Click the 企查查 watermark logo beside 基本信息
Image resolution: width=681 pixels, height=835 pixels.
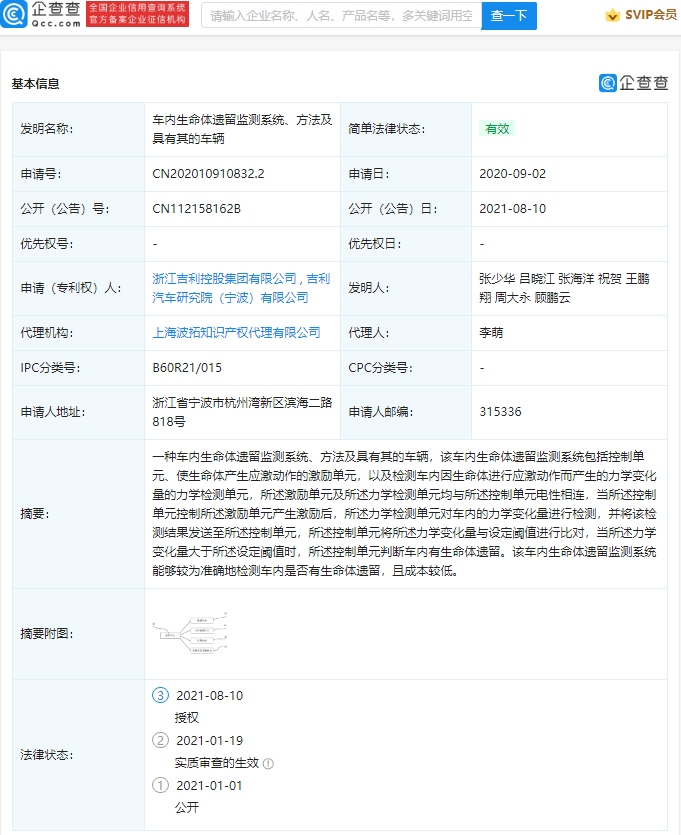[633, 83]
